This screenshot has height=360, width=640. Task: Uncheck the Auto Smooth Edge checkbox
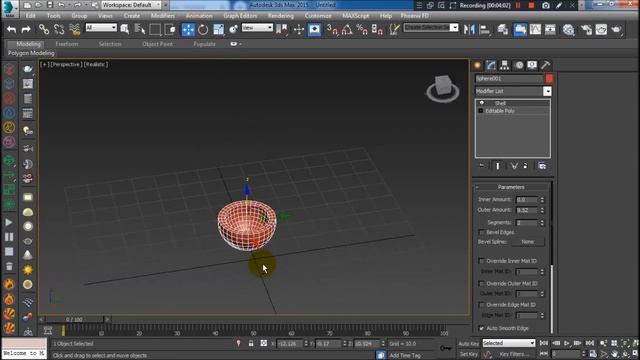[482, 328]
